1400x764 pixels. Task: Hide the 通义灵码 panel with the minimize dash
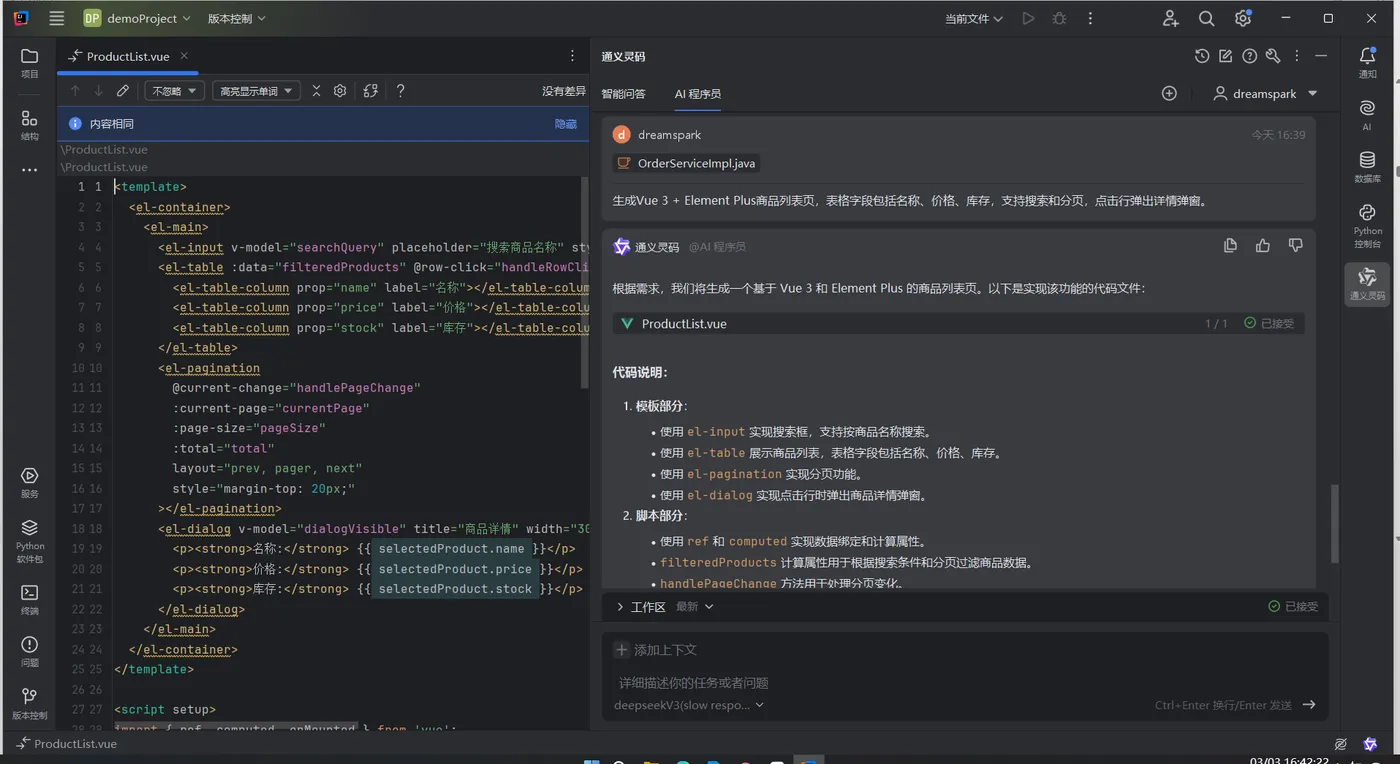coord(1321,56)
